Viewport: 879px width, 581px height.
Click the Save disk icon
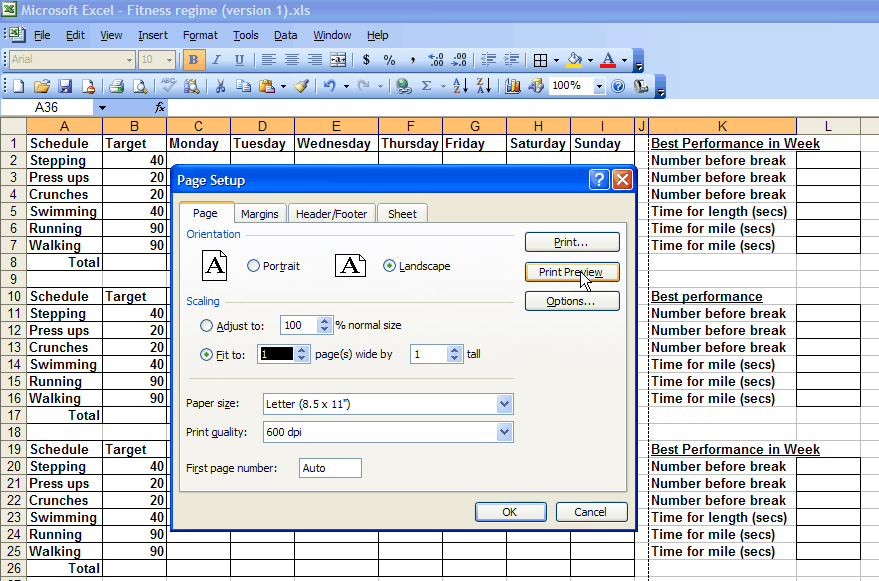[x=65, y=87]
